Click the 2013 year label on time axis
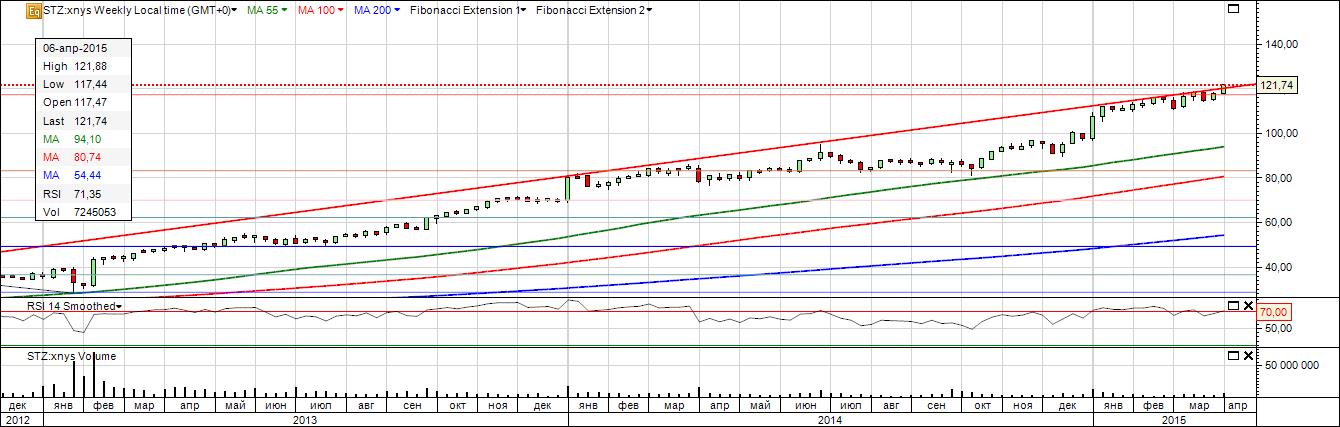This screenshot has height=427, width=1340. (x=304, y=420)
